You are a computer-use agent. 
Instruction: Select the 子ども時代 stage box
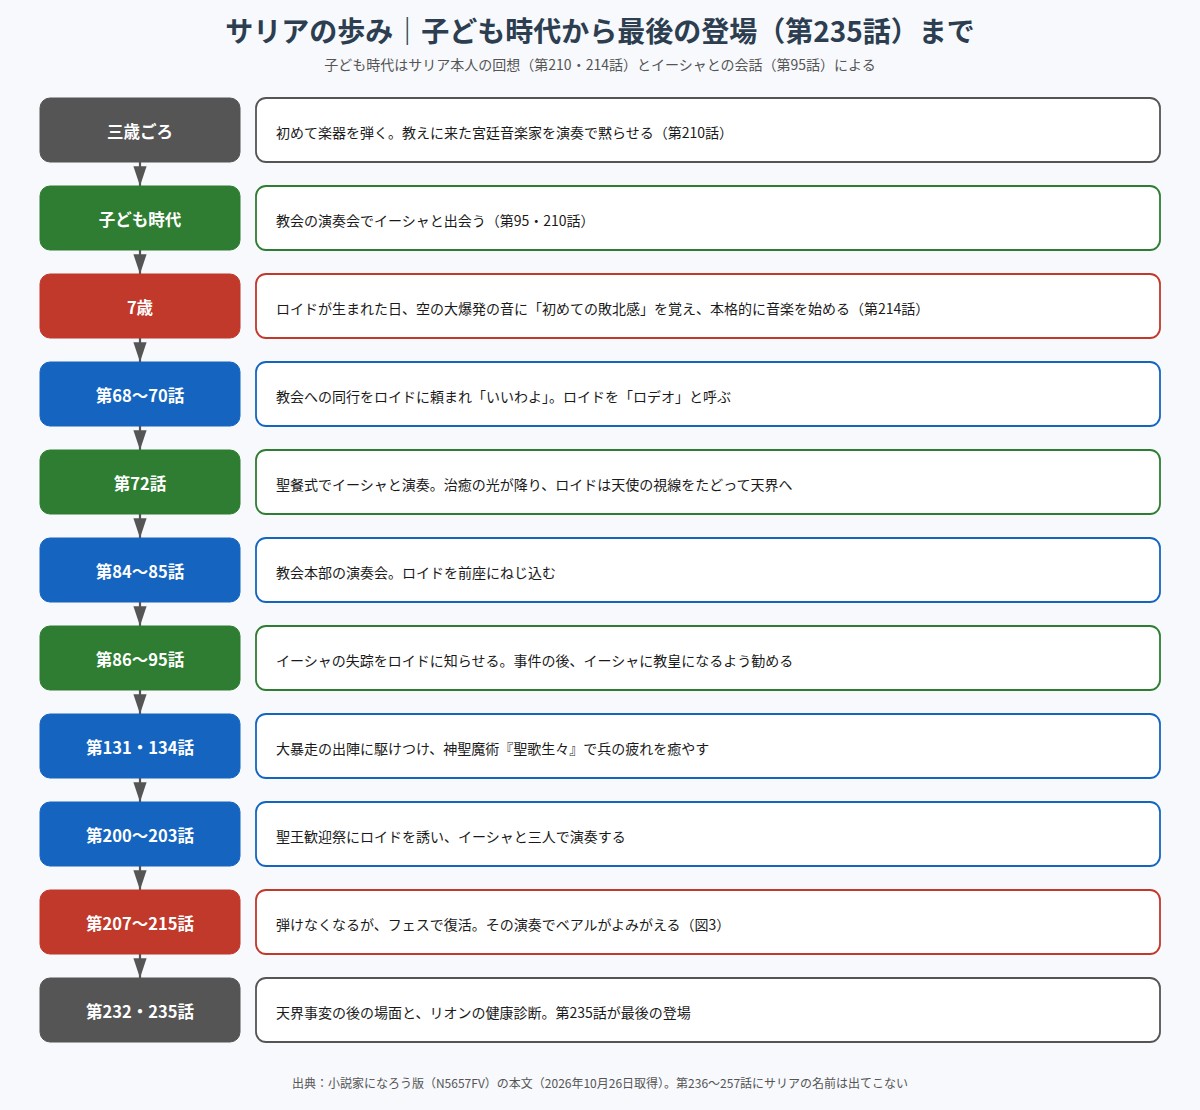[x=140, y=218]
